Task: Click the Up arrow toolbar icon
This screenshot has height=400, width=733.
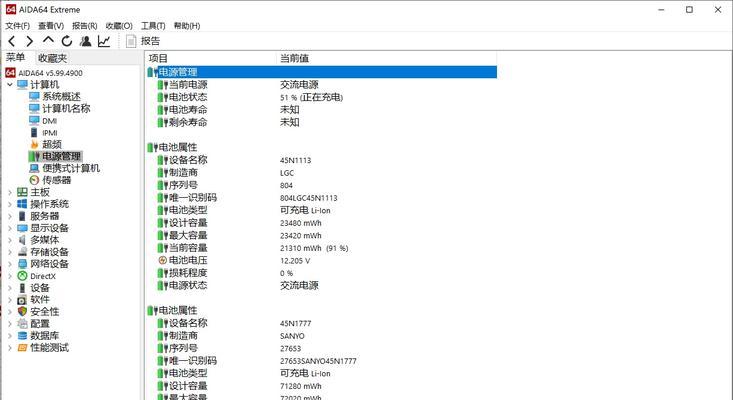Action: tap(48, 41)
